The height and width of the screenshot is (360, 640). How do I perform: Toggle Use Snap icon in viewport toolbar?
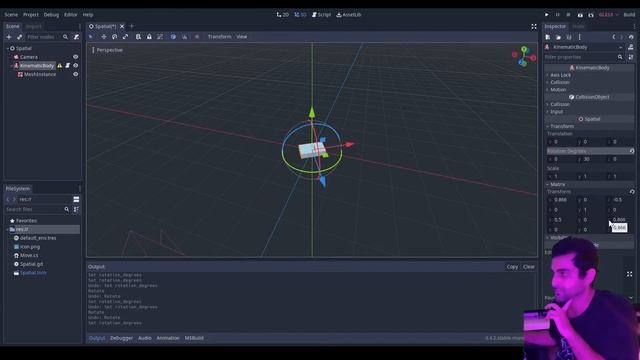(184, 37)
